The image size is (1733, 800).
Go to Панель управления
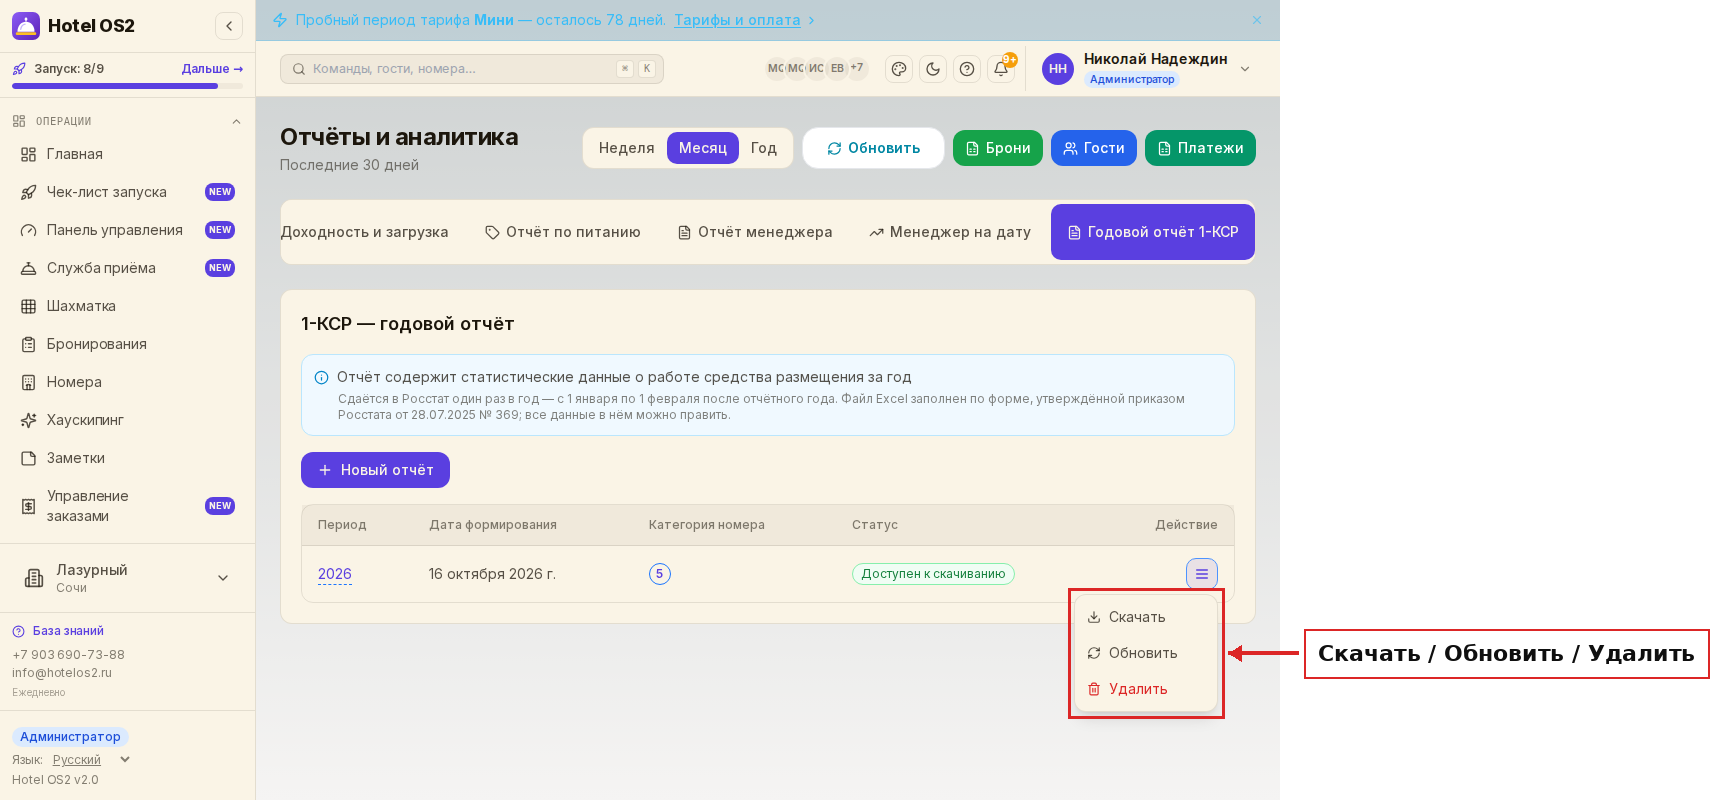pos(128,230)
